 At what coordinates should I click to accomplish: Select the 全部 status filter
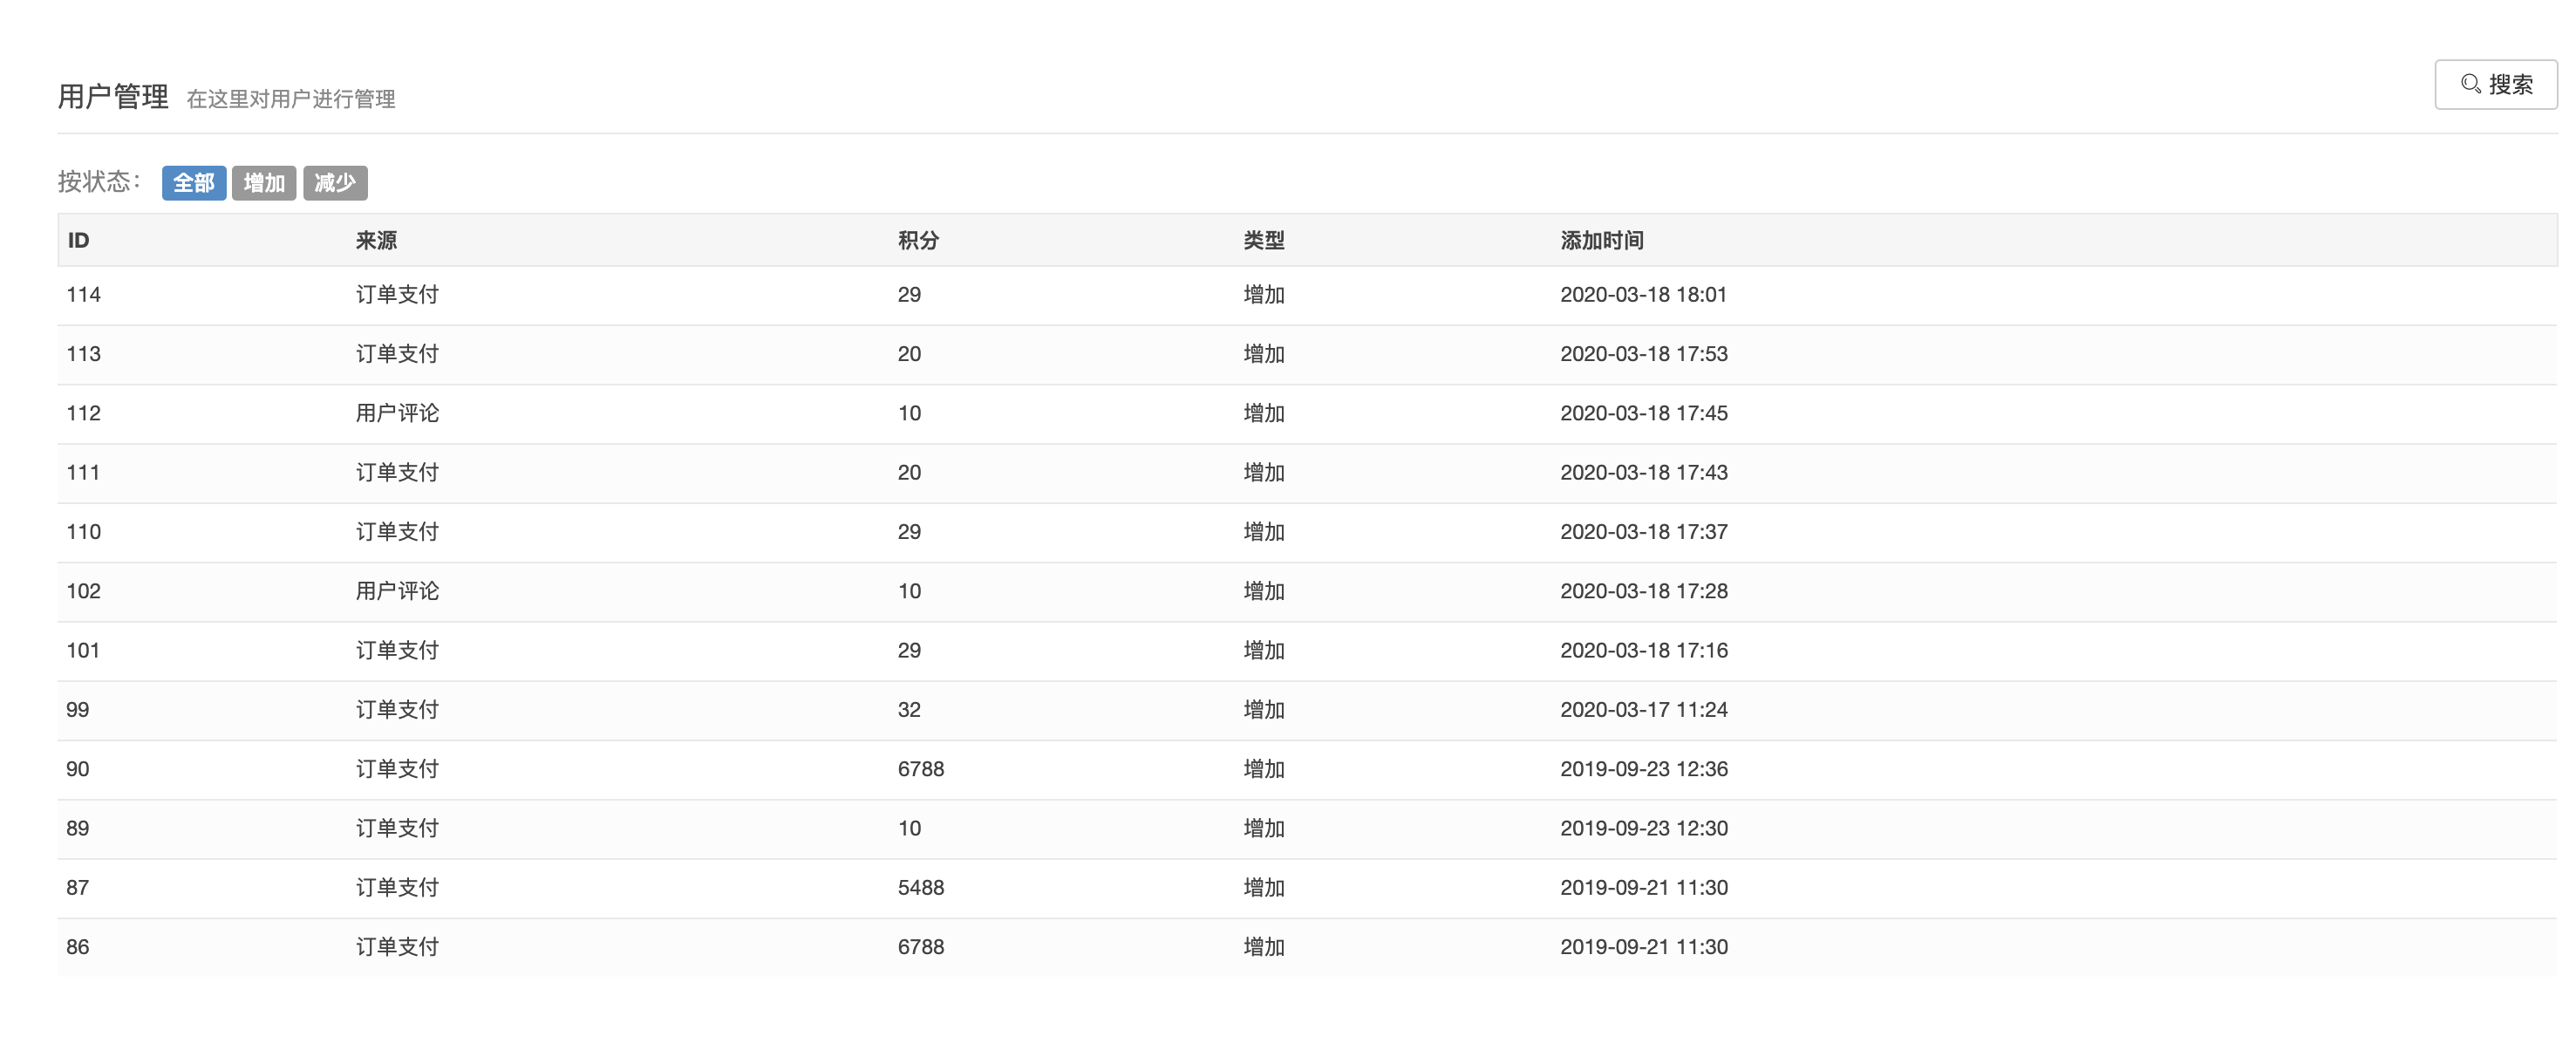click(194, 183)
